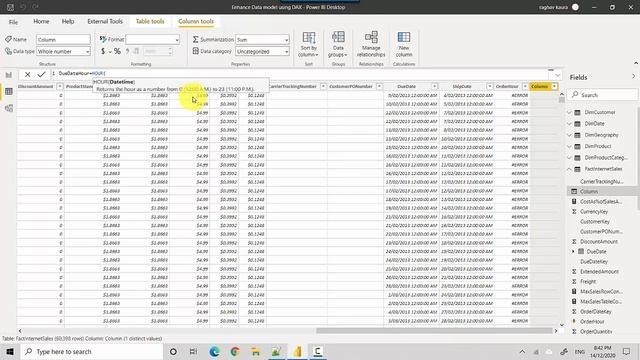Switch to Report view icon
Screen dimensions: 640x360
click(x=9, y=75)
